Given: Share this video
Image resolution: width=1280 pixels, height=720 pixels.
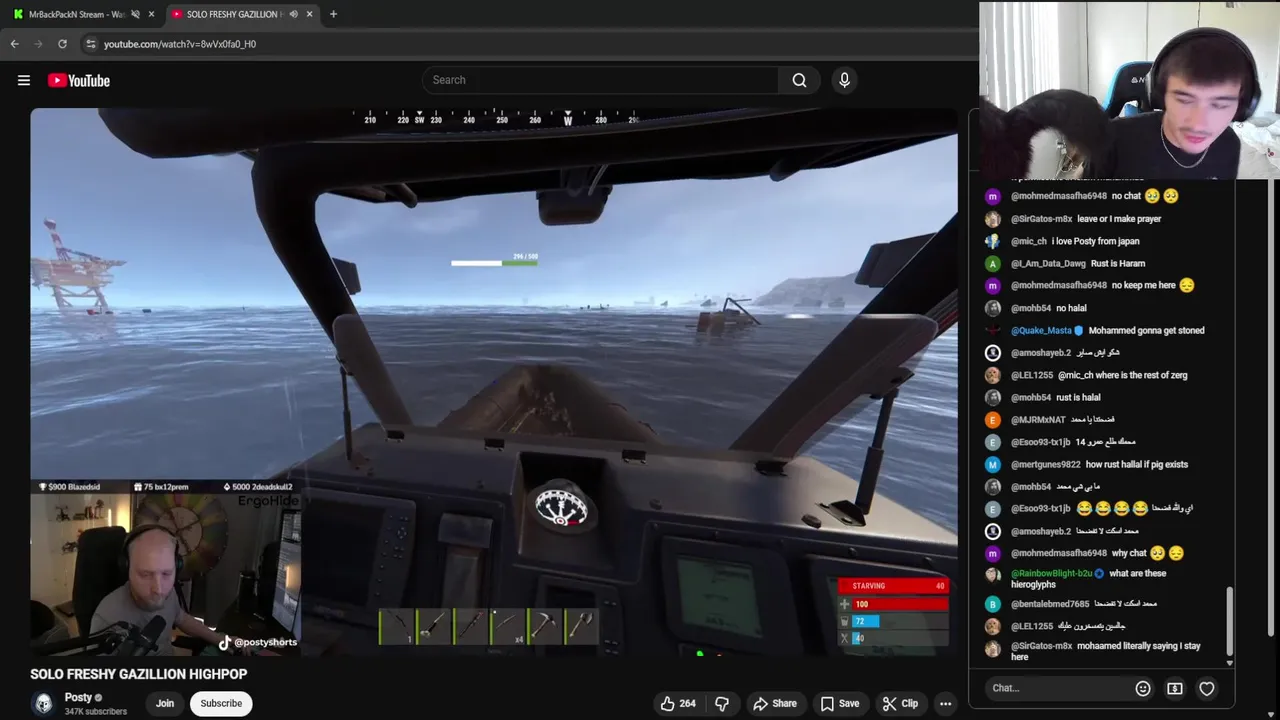Looking at the screenshot, I should pos(774,703).
